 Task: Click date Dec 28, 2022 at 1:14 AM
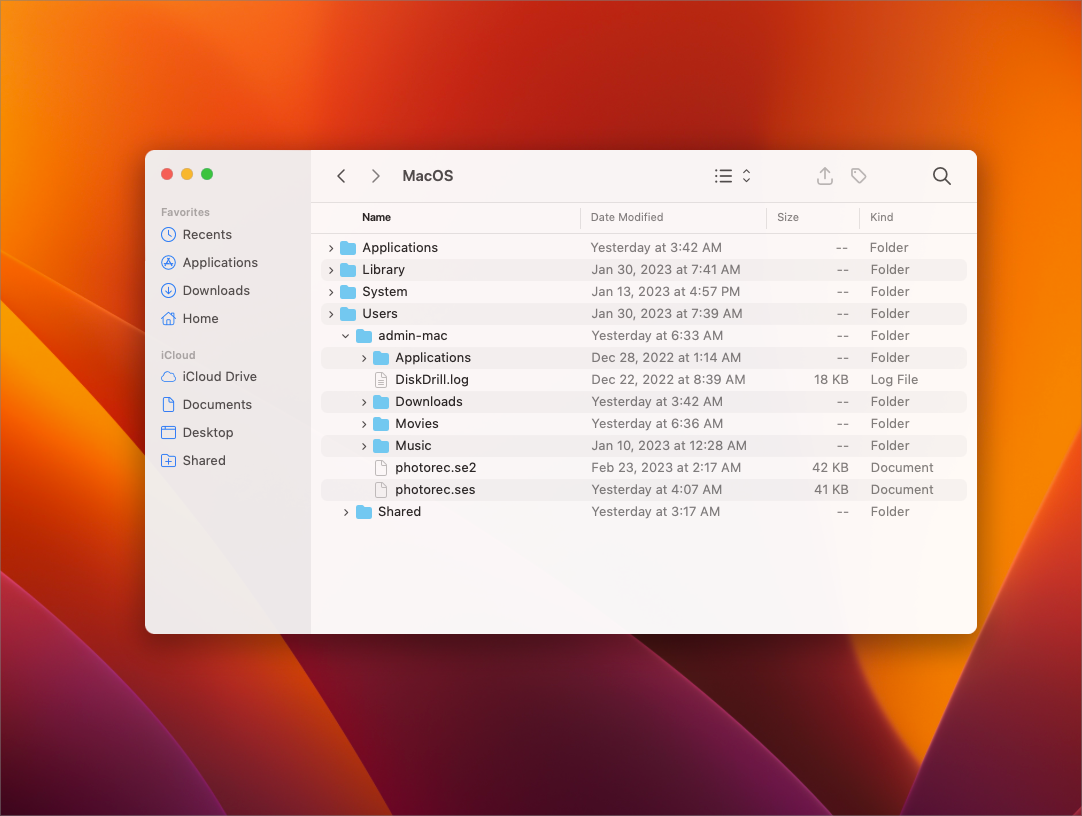666,357
